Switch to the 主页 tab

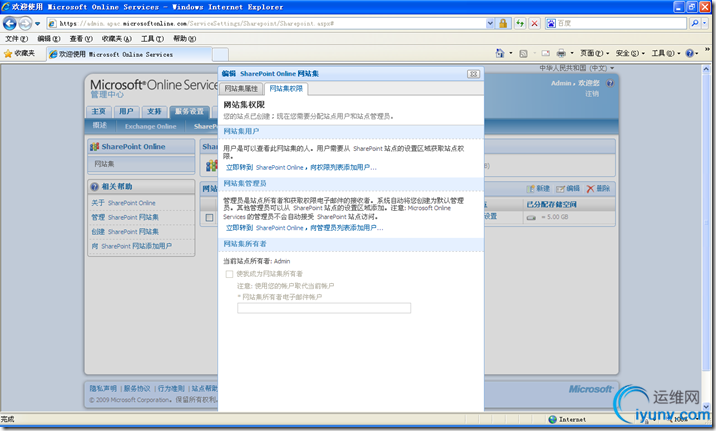(x=99, y=111)
